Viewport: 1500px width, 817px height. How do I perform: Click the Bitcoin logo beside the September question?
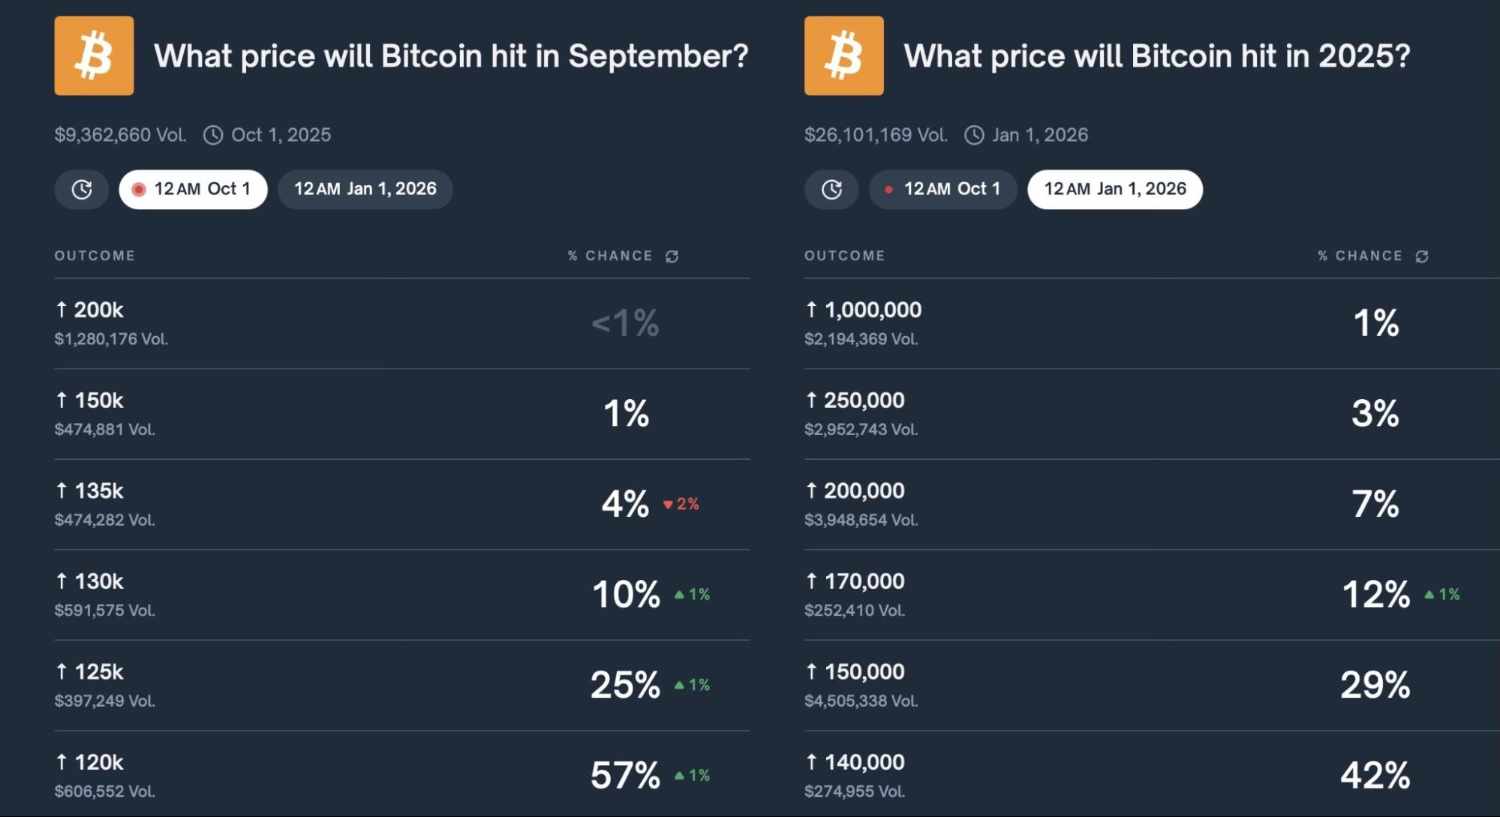click(94, 56)
